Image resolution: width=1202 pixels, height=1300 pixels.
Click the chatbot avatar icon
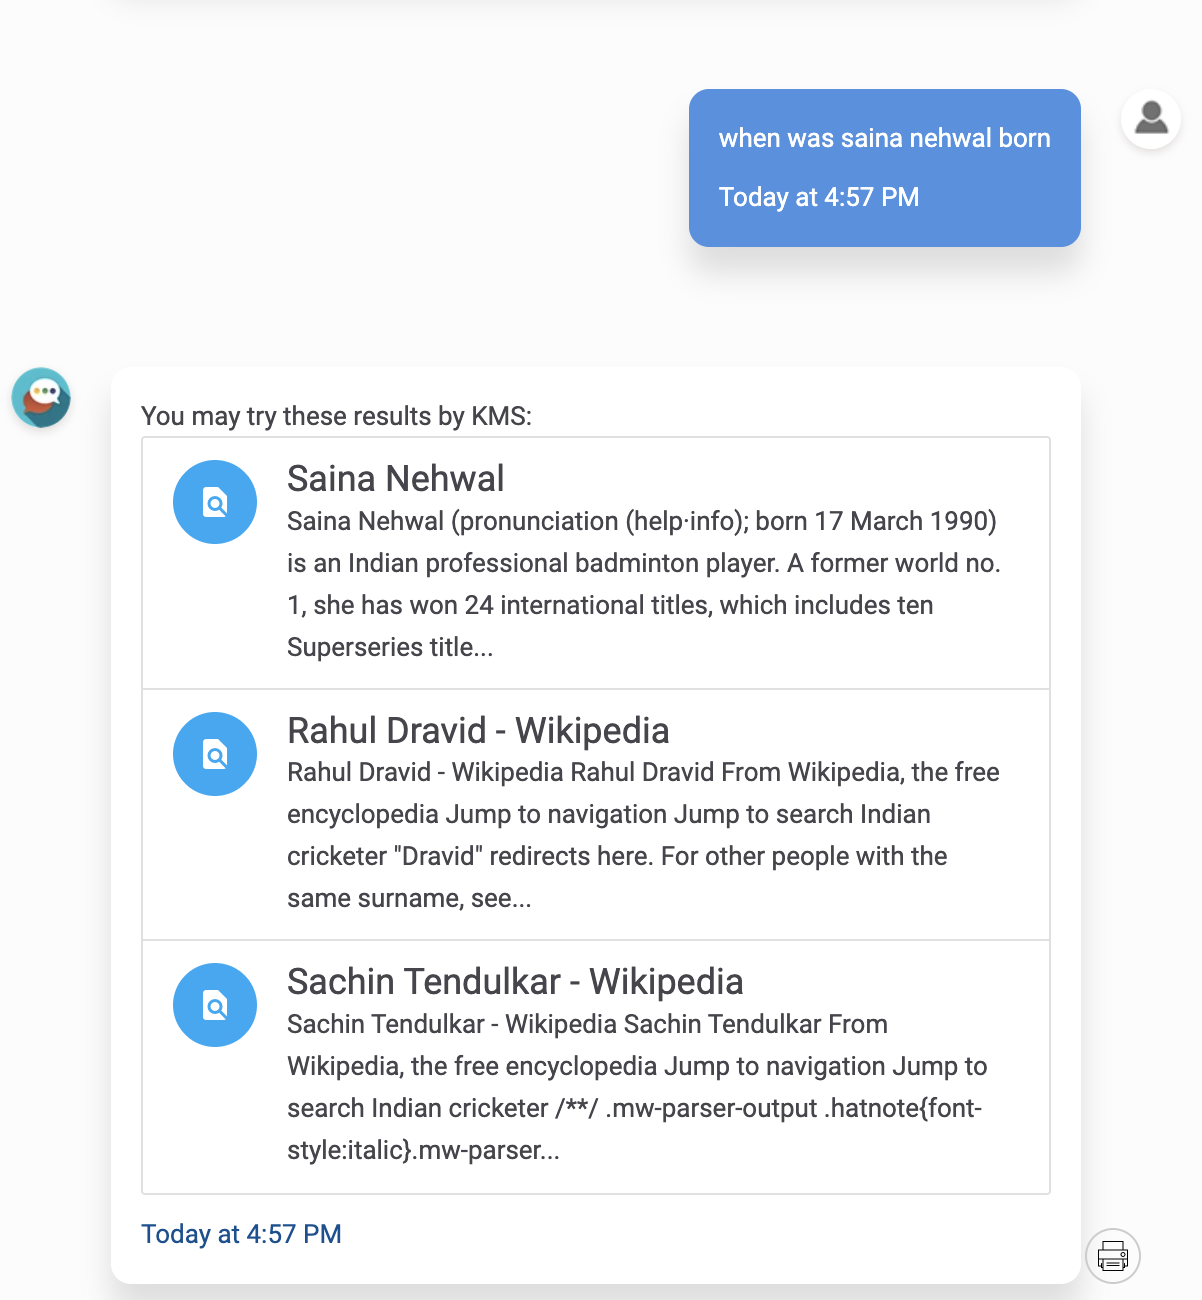41,397
